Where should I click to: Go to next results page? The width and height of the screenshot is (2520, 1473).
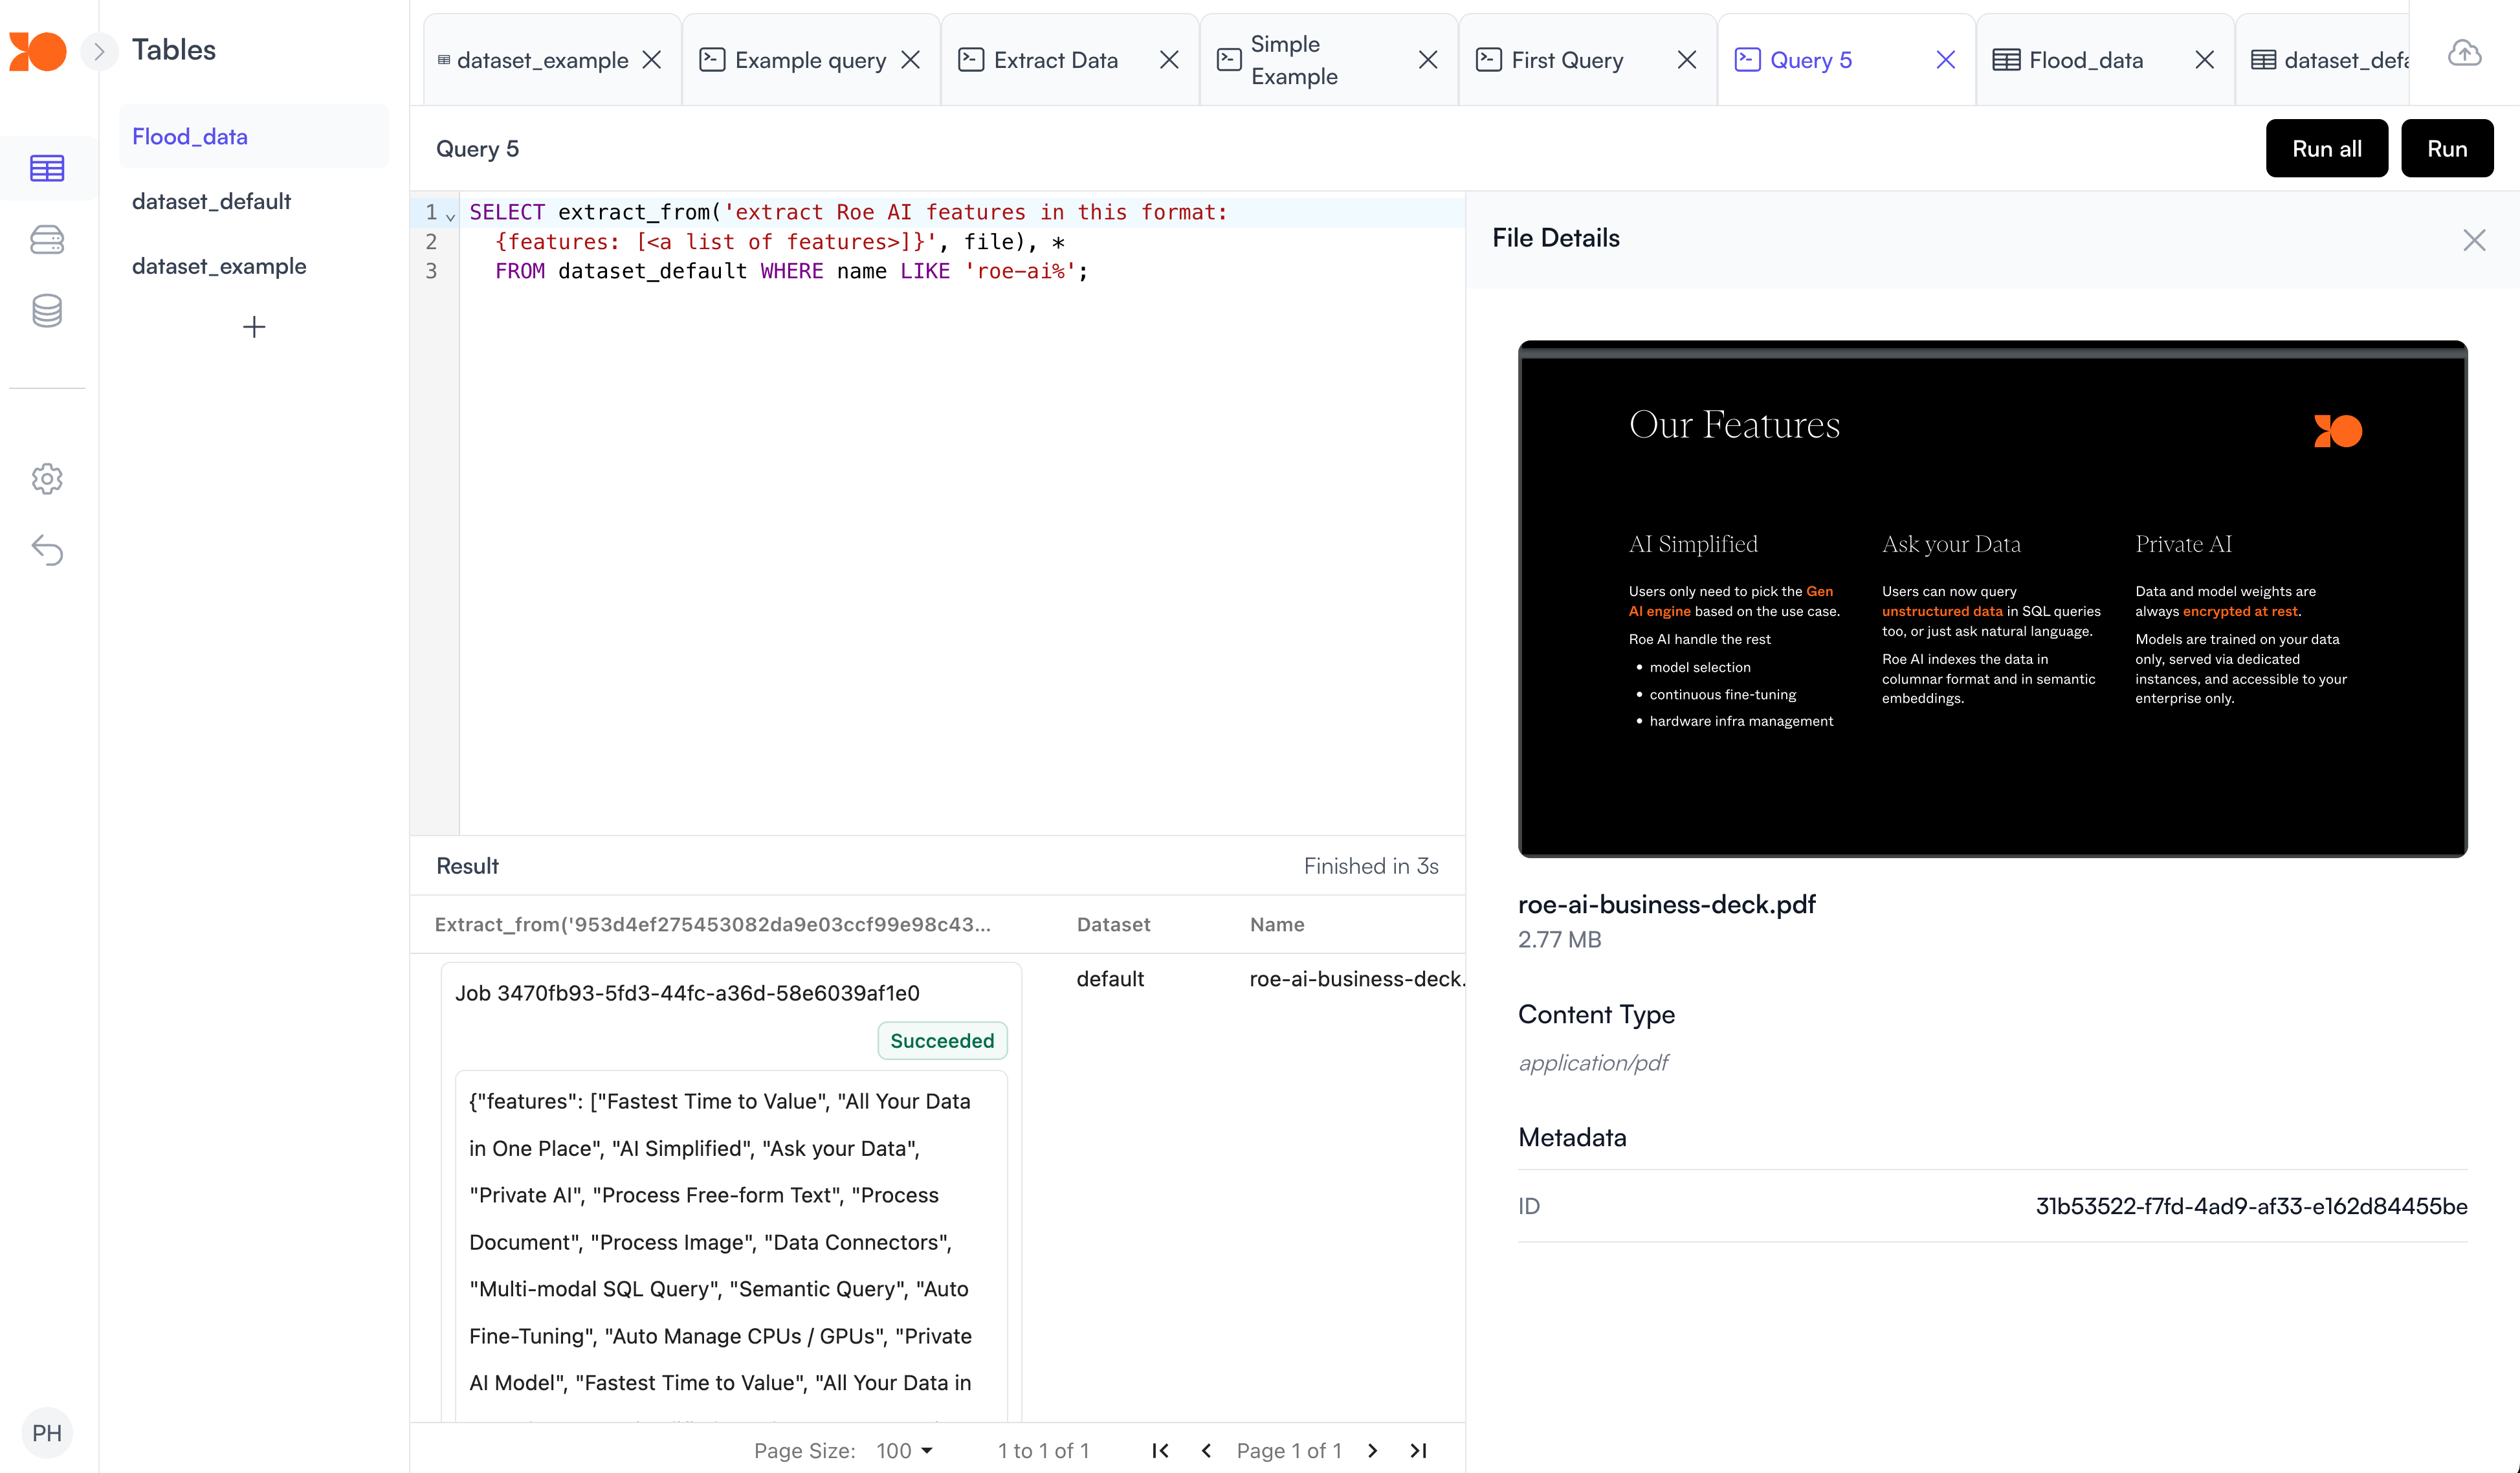pos(1372,1450)
